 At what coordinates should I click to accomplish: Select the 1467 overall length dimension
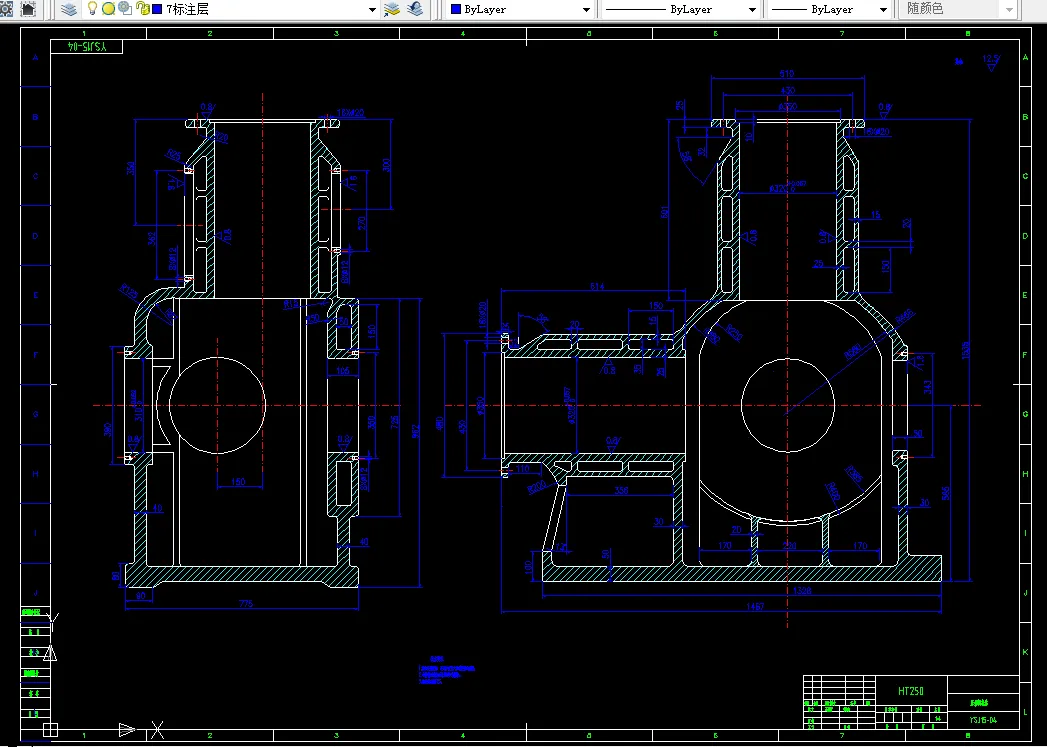click(x=755, y=607)
